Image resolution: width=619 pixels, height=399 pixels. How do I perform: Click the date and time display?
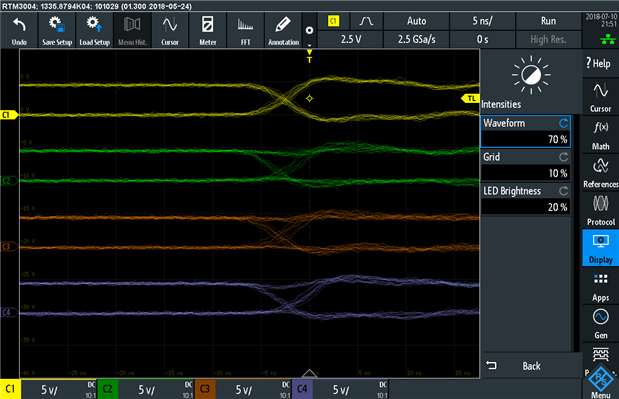pyautogui.click(x=601, y=21)
